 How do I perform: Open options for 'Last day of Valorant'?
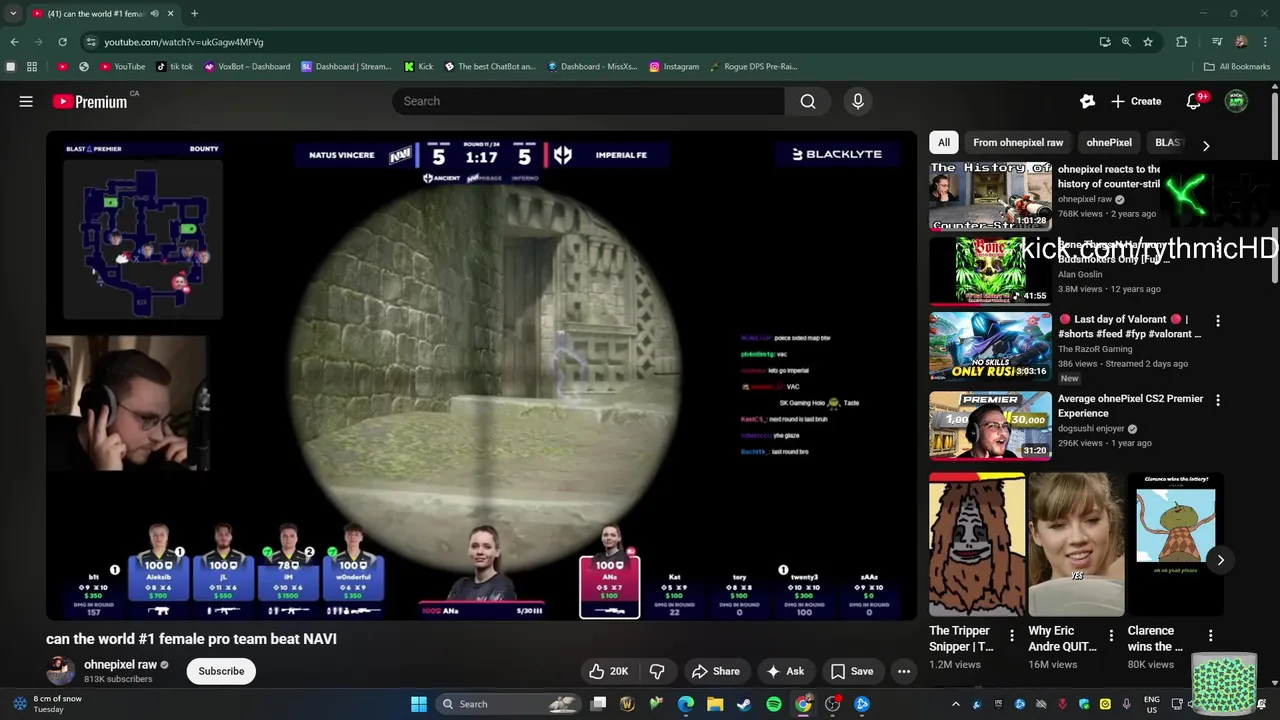click(1218, 321)
